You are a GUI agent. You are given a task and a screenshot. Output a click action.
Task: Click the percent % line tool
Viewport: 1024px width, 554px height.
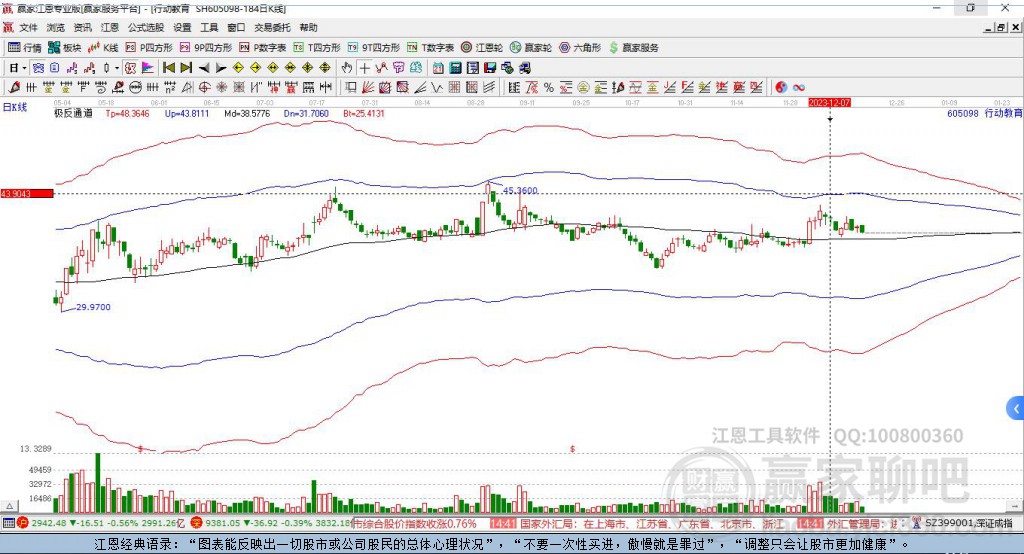(x=549, y=87)
